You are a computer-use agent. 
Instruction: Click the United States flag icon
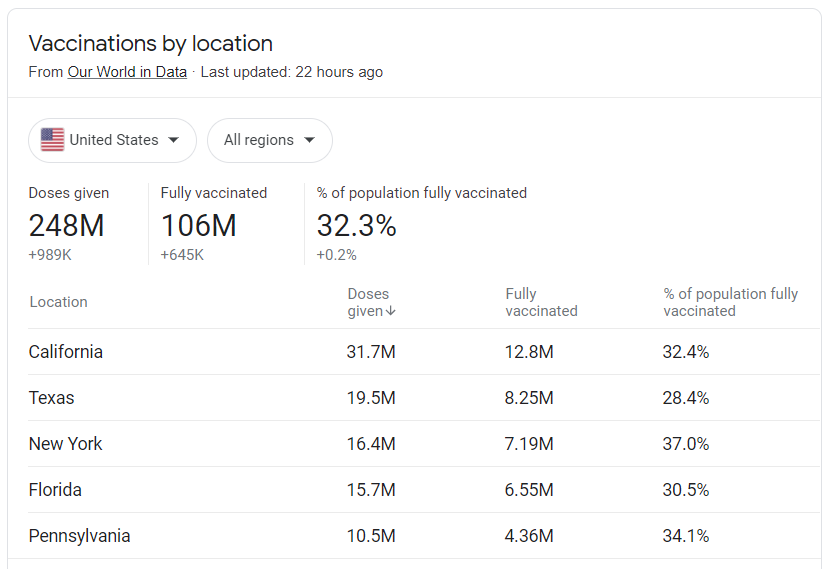click(52, 140)
